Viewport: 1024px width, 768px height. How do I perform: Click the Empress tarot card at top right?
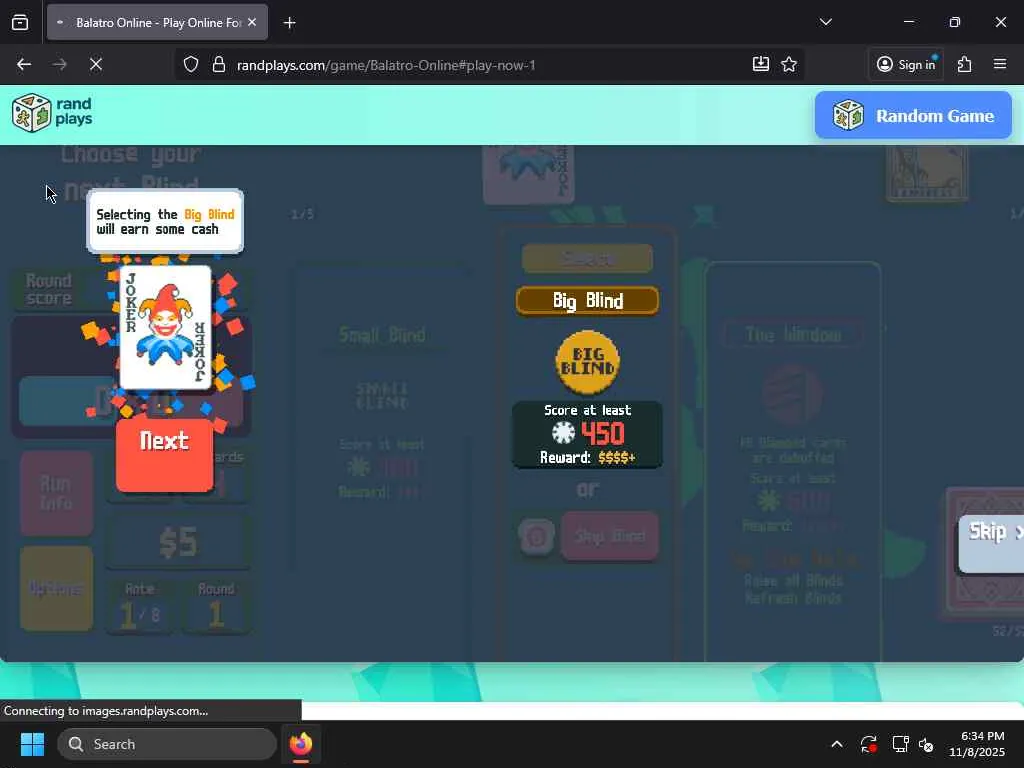click(927, 173)
